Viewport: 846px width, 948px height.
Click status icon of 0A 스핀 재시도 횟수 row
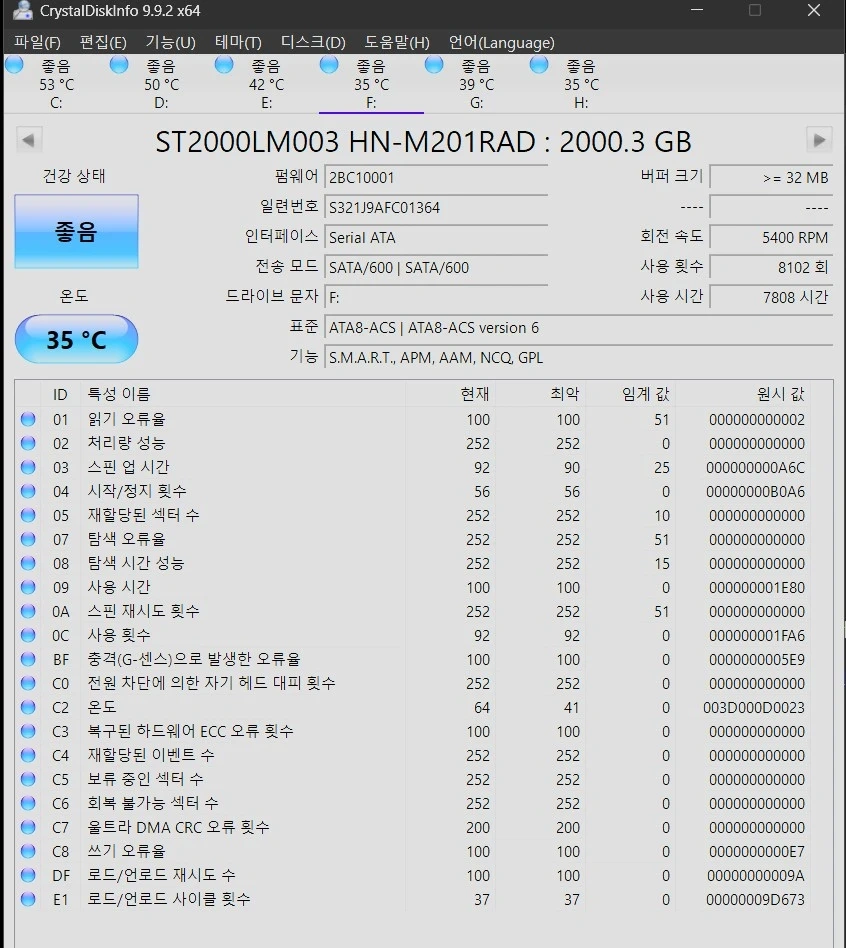click(28, 611)
